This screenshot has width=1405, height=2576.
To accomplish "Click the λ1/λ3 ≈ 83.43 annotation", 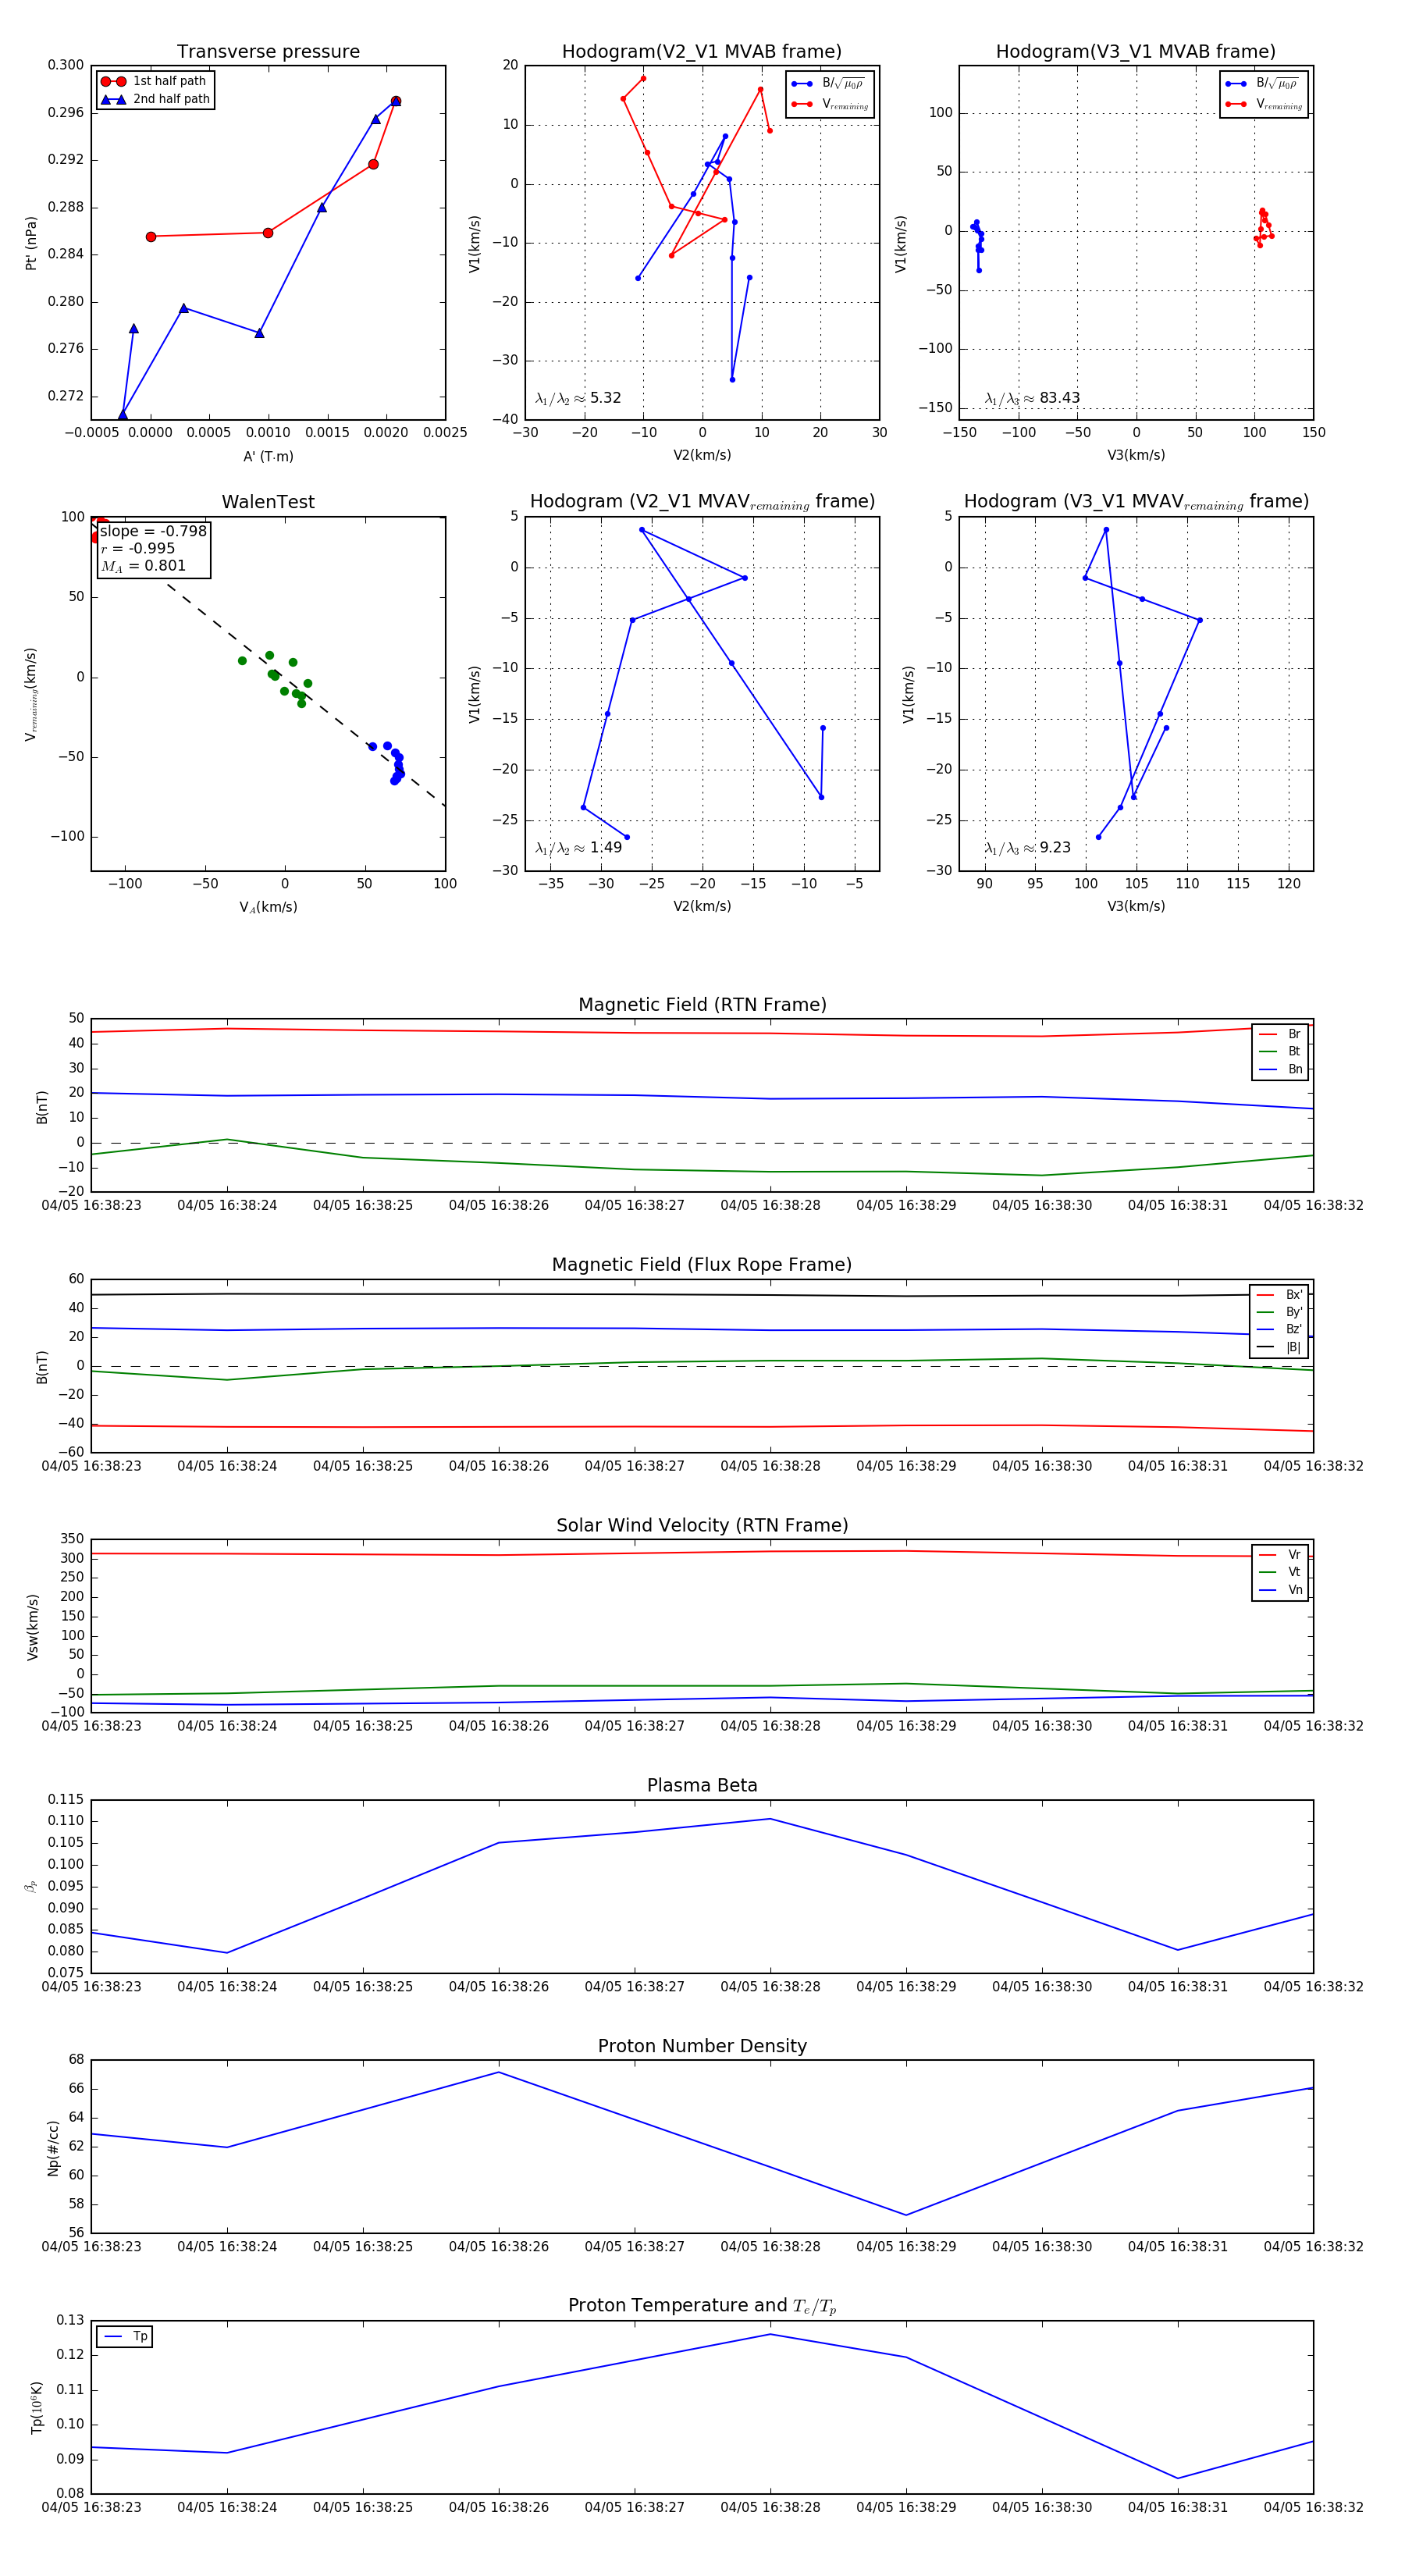I will pos(1032,398).
